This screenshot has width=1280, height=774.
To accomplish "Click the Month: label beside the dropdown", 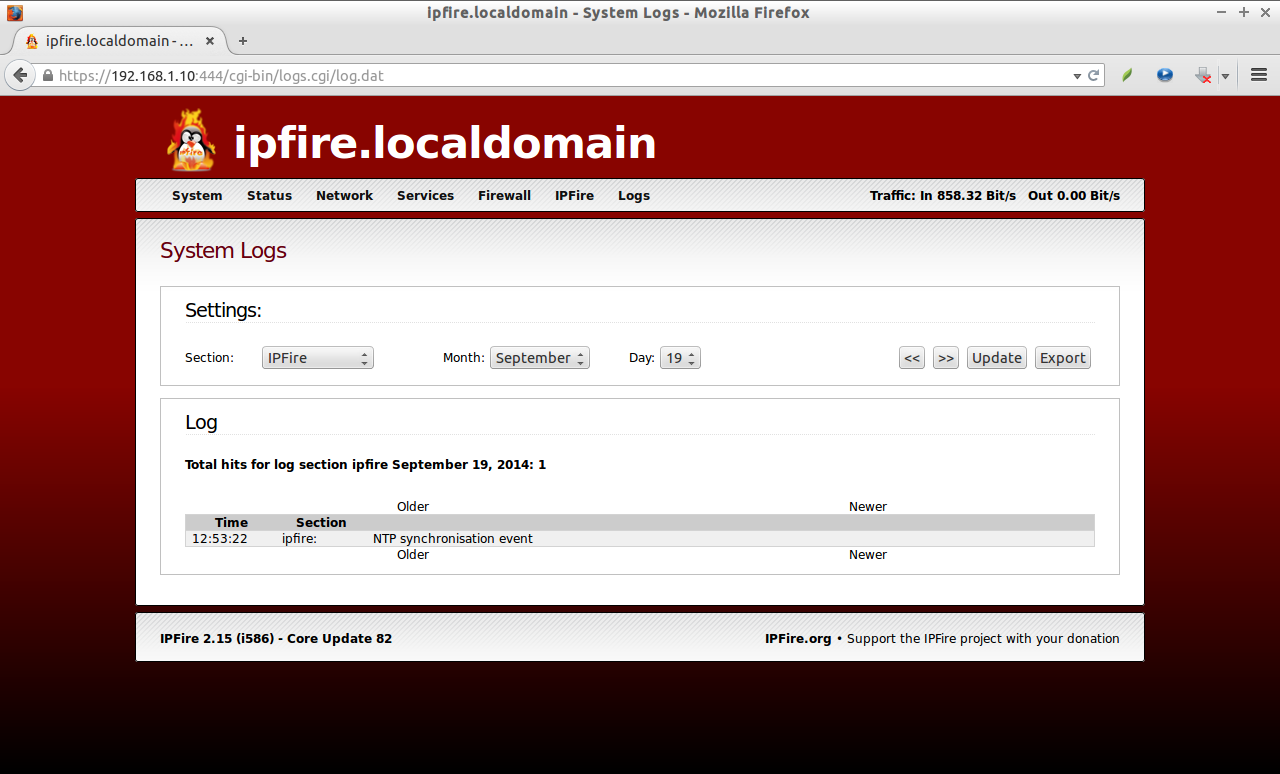I will coord(464,358).
